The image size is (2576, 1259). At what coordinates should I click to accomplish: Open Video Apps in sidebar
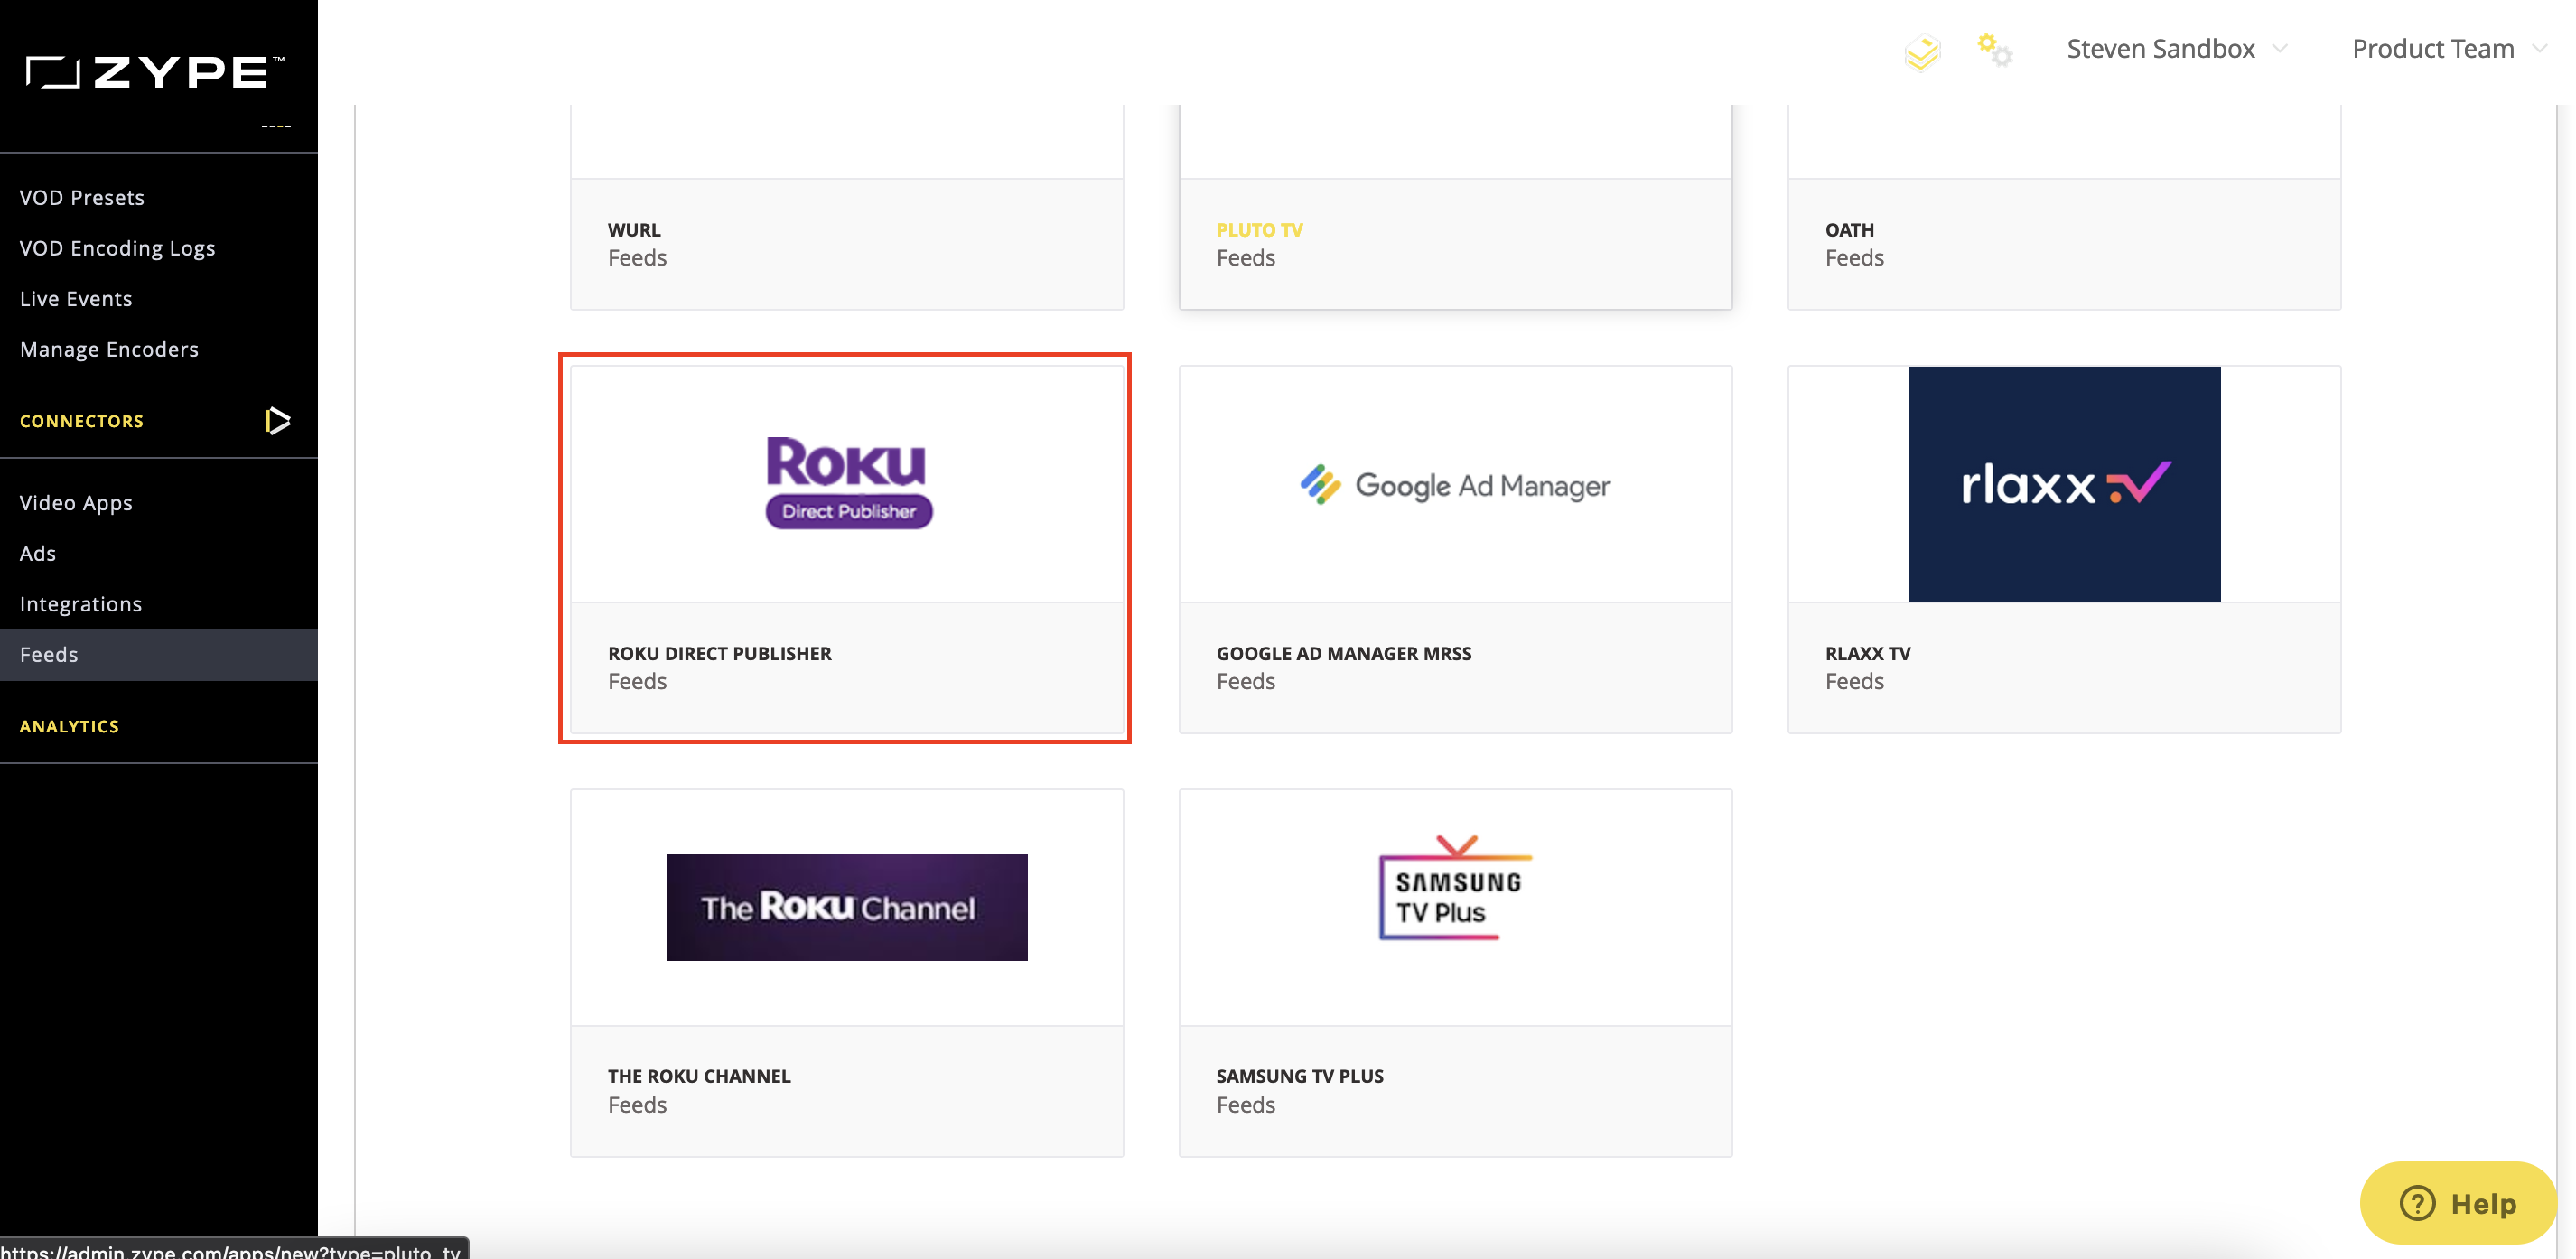(x=76, y=503)
